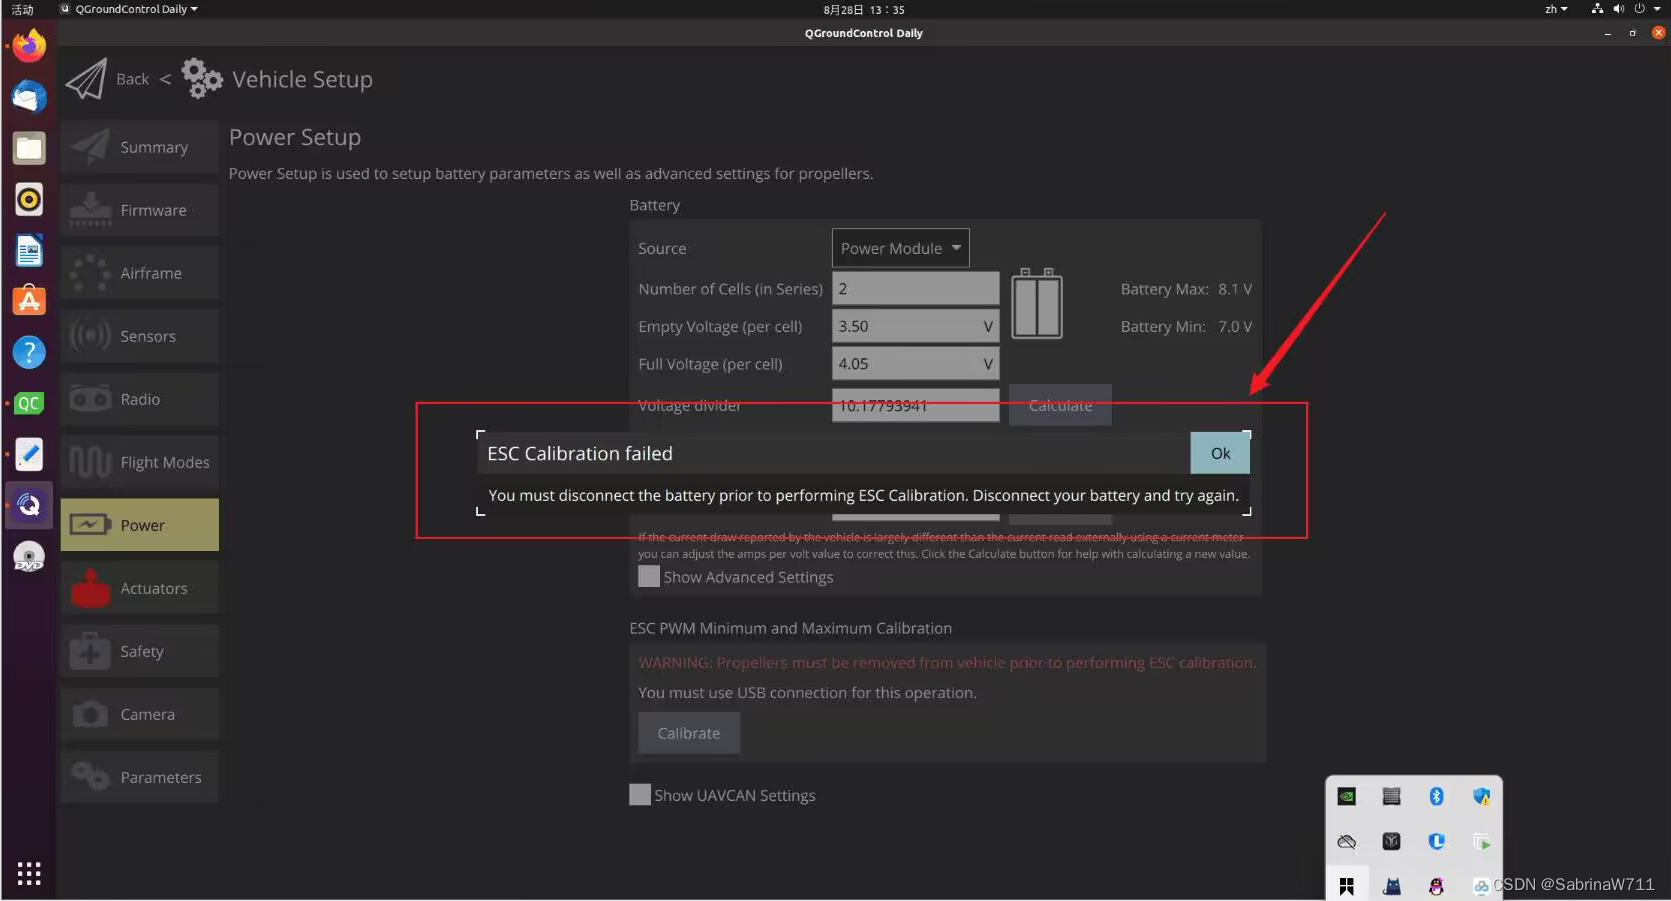This screenshot has height=901, width=1671.
Task: Open the text editor pencil icon in dock
Action: [x=29, y=454]
